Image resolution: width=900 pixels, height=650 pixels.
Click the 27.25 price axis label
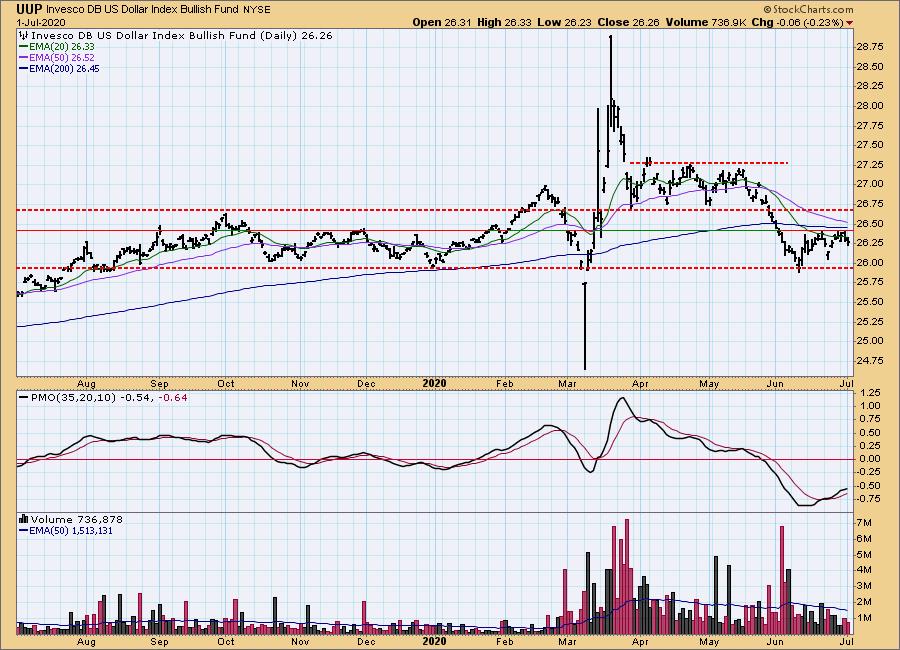pos(870,164)
